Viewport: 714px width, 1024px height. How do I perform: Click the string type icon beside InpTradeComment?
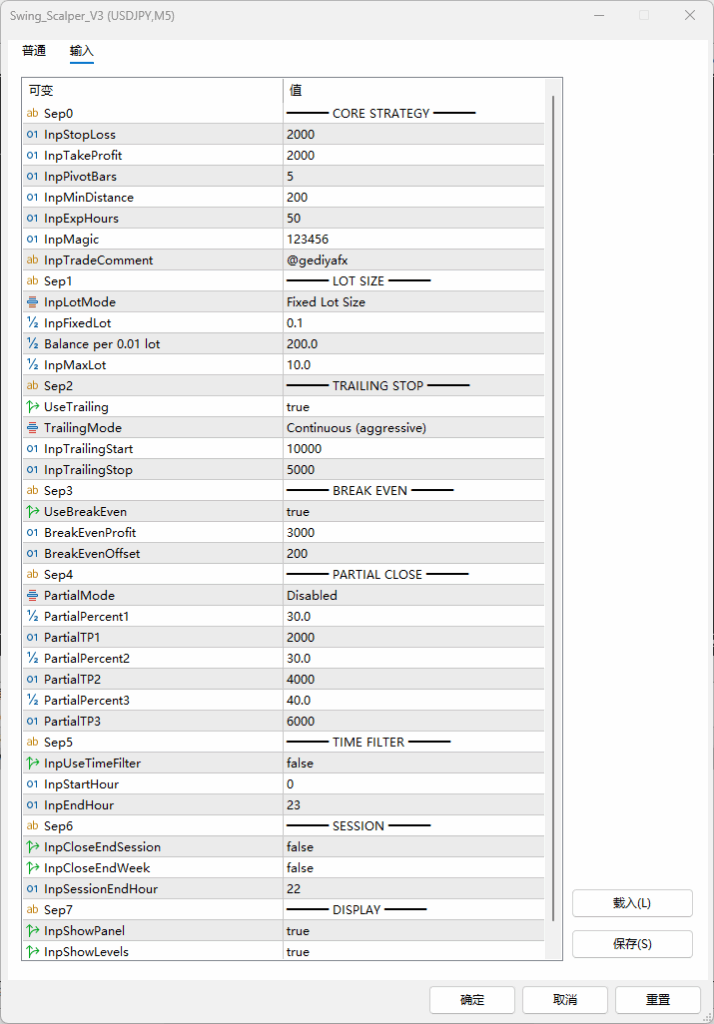(x=32, y=261)
